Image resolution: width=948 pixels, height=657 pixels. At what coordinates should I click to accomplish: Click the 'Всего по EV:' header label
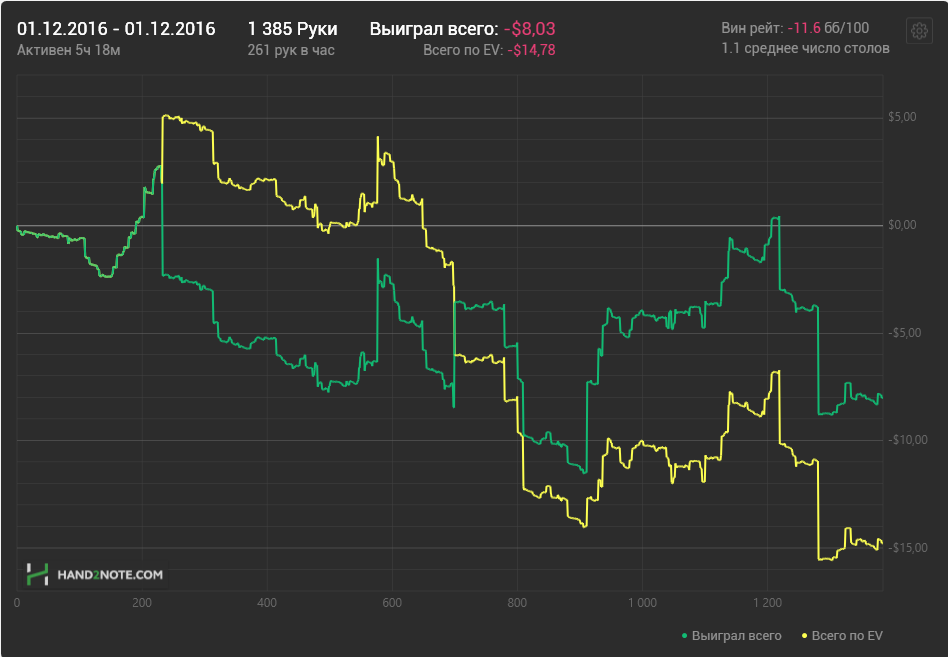click(x=463, y=50)
